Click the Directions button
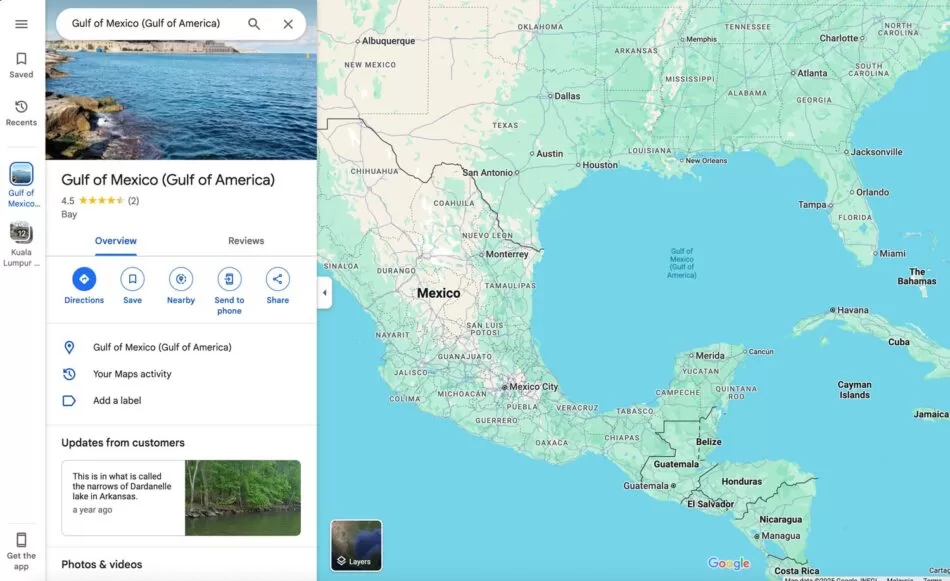This screenshot has width=950, height=581. (84, 286)
